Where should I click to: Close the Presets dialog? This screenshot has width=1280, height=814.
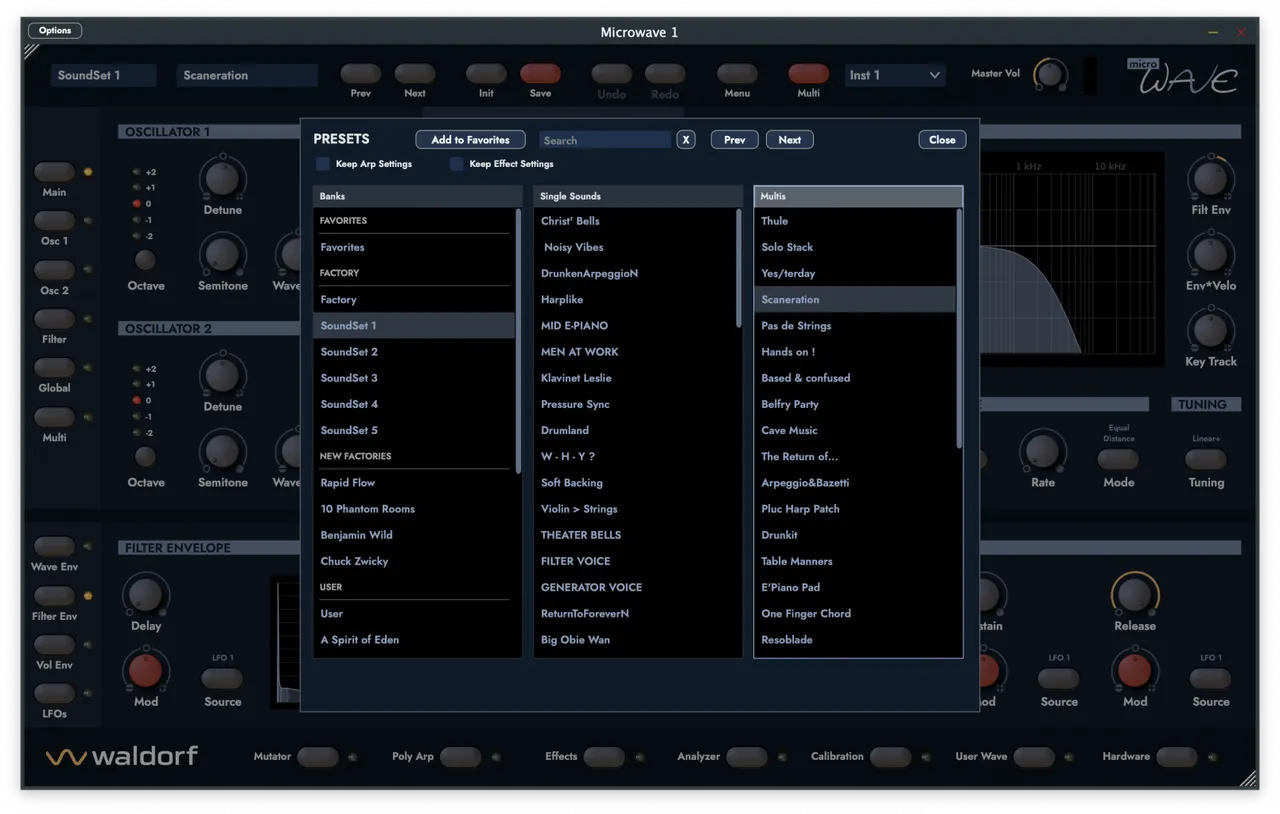tap(942, 140)
